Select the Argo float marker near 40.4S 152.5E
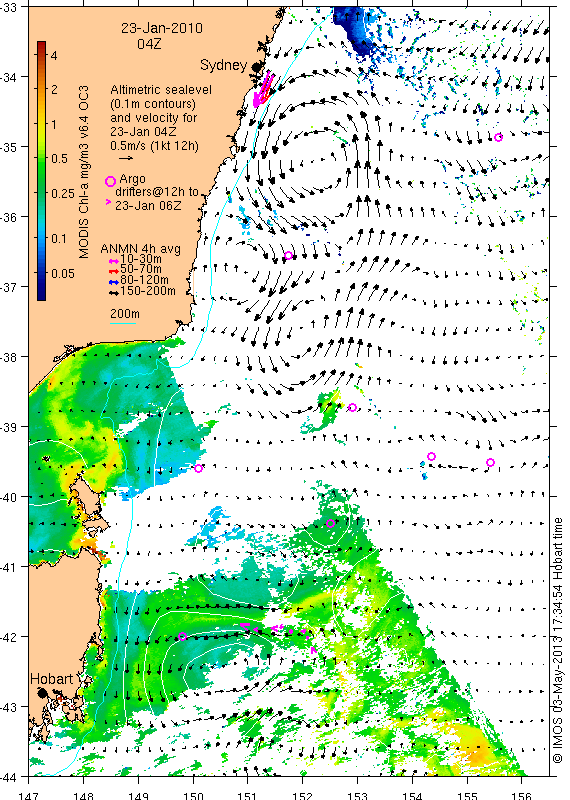Viewport: 570px width, 800px height. pyautogui.click(x=330, y=523)
